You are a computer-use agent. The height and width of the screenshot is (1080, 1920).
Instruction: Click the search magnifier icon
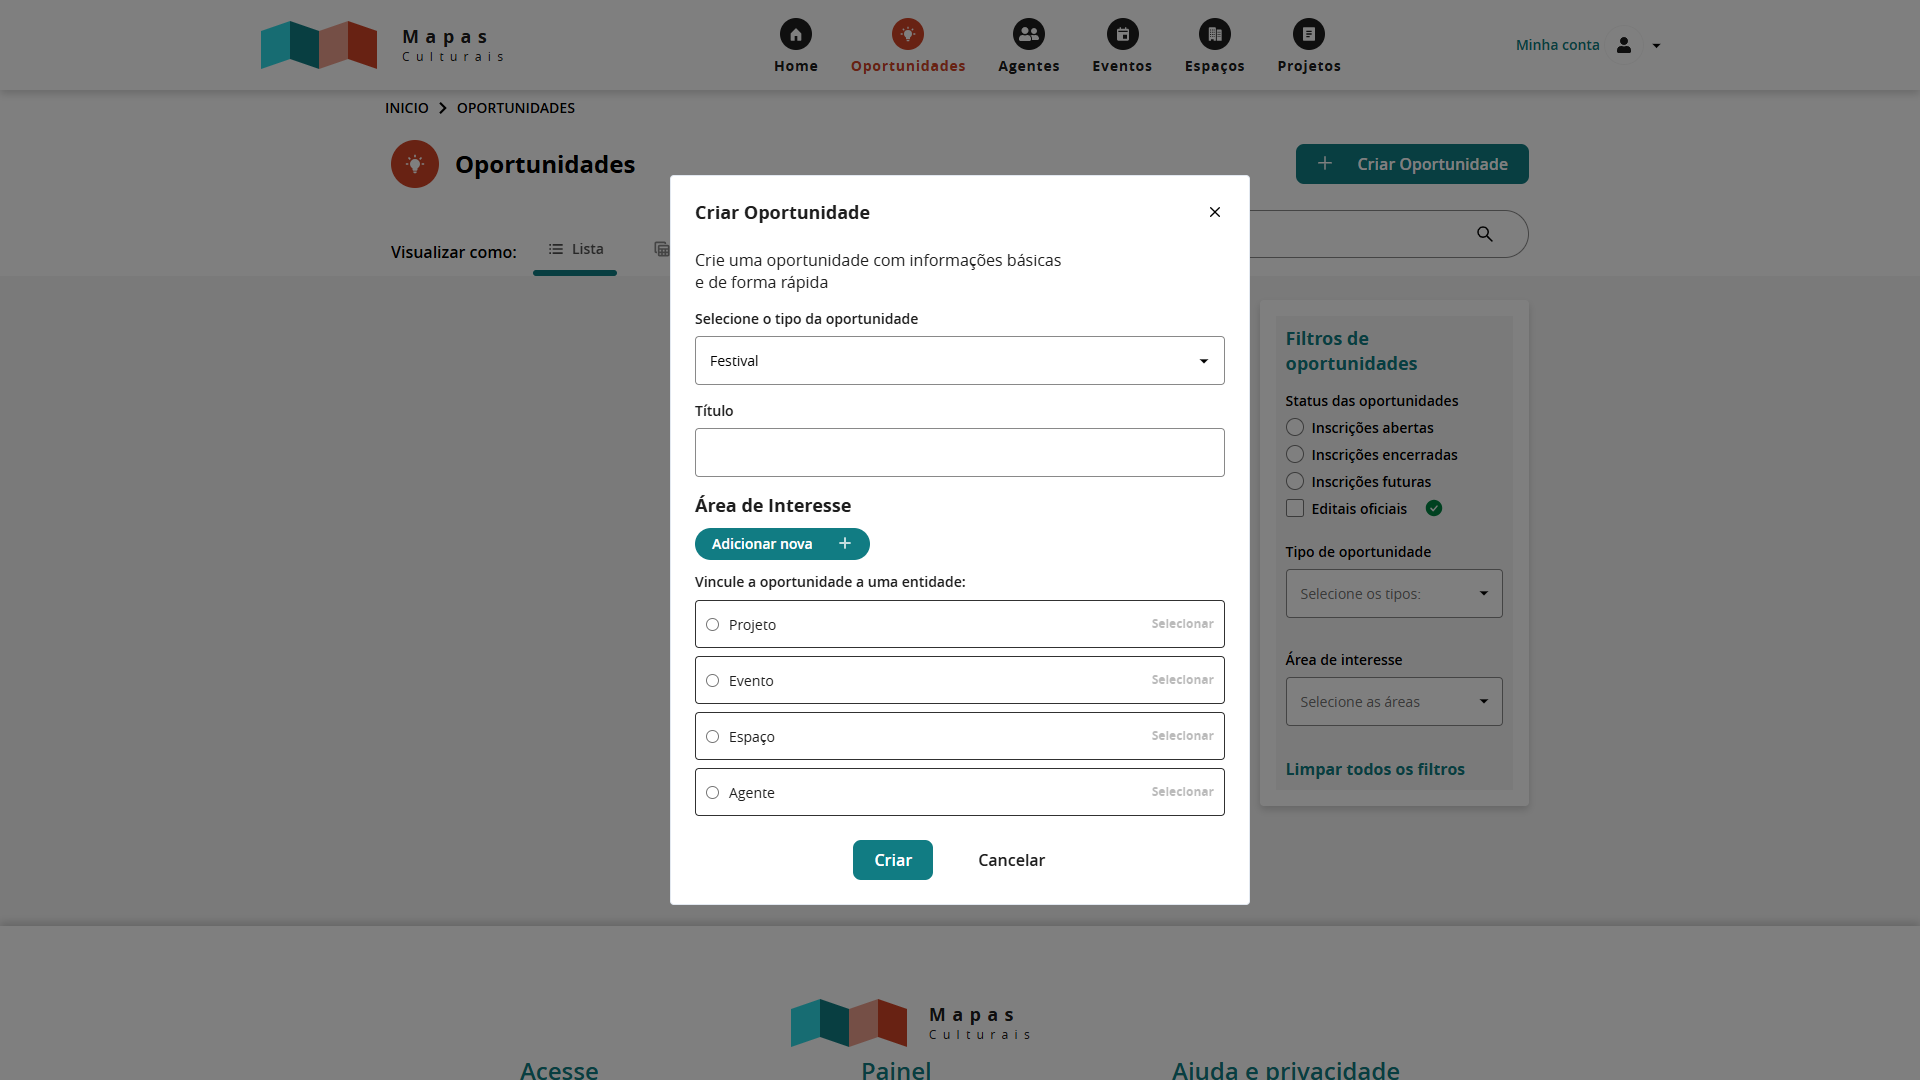(x=1484, y=234)
